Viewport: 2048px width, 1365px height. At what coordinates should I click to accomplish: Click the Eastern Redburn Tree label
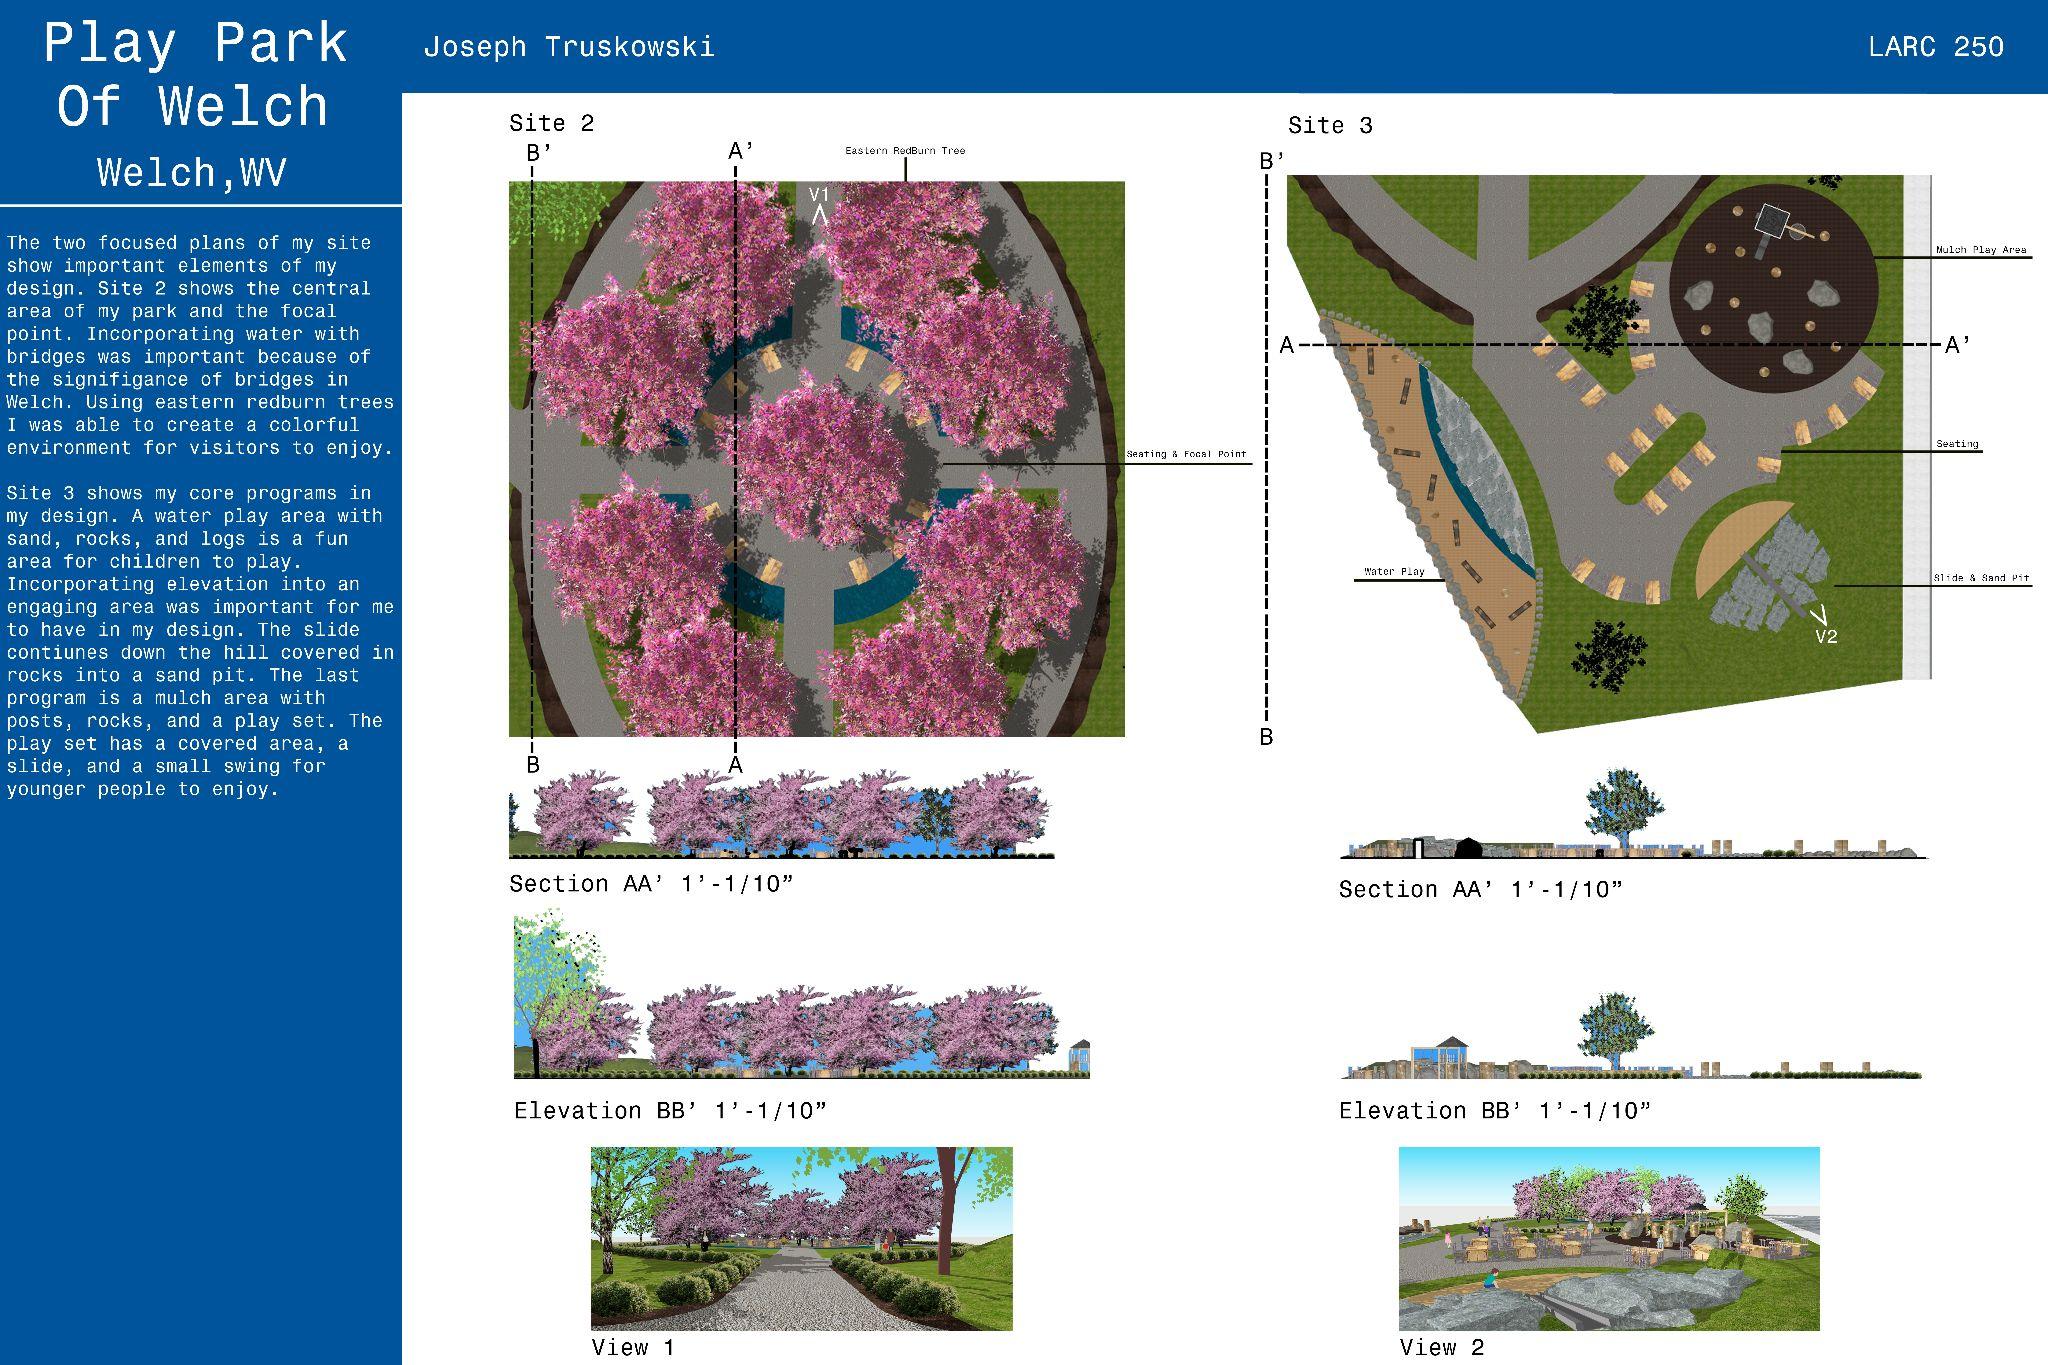coord(905,151)
